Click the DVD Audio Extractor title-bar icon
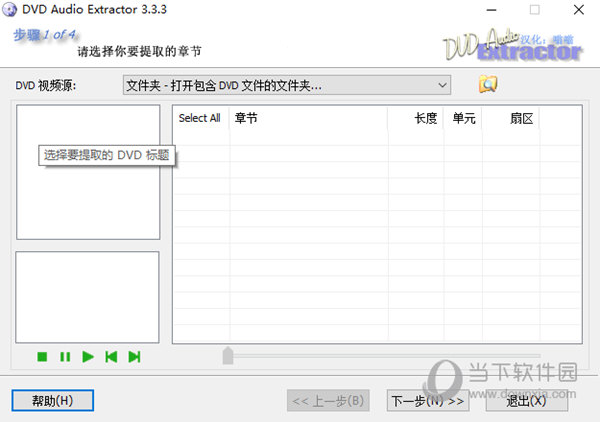Screen dimensions: 600x422 click(x=10, y=10)
